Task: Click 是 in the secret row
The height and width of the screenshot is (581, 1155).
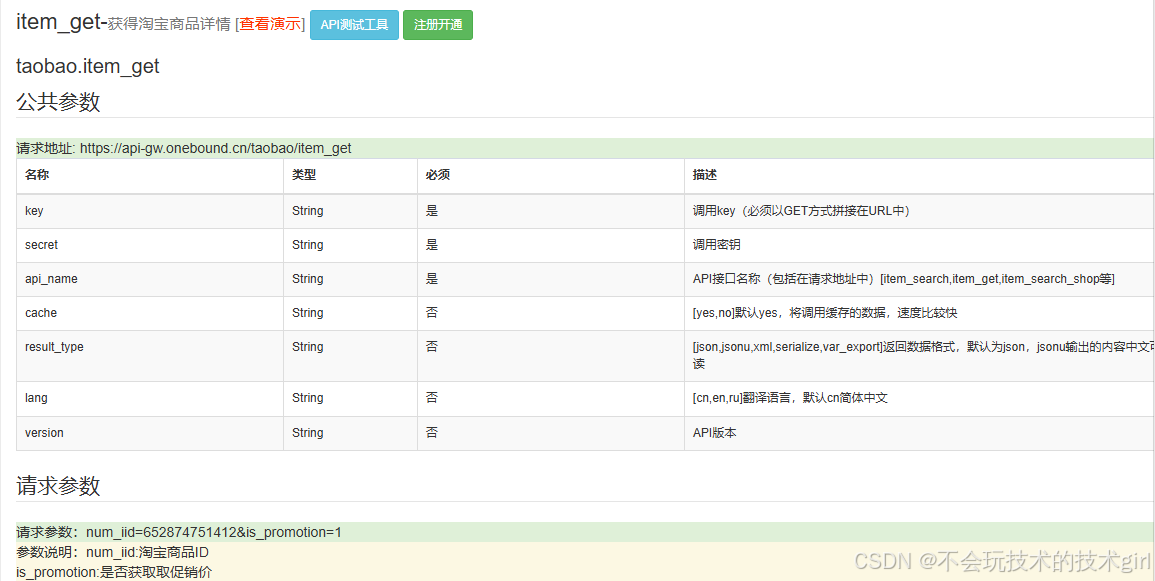Action: pos(432,244)
